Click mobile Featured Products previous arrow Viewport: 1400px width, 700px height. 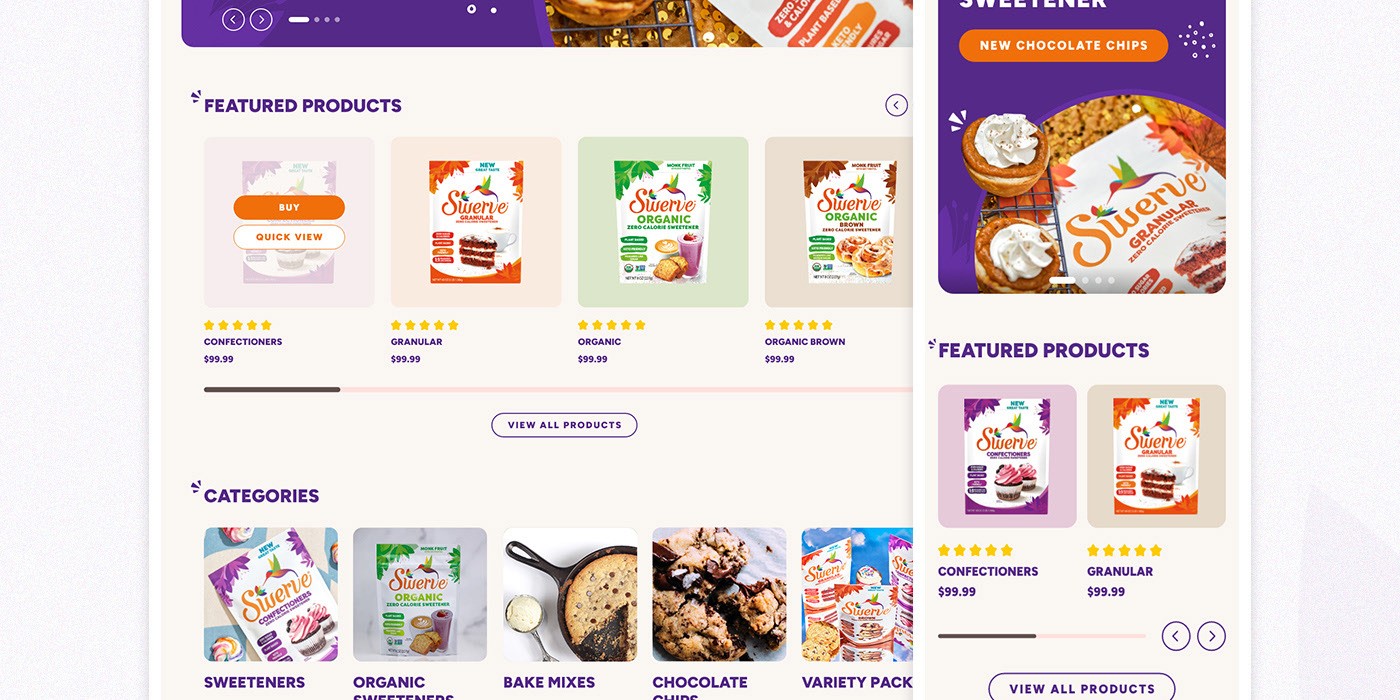(1176, 636)
